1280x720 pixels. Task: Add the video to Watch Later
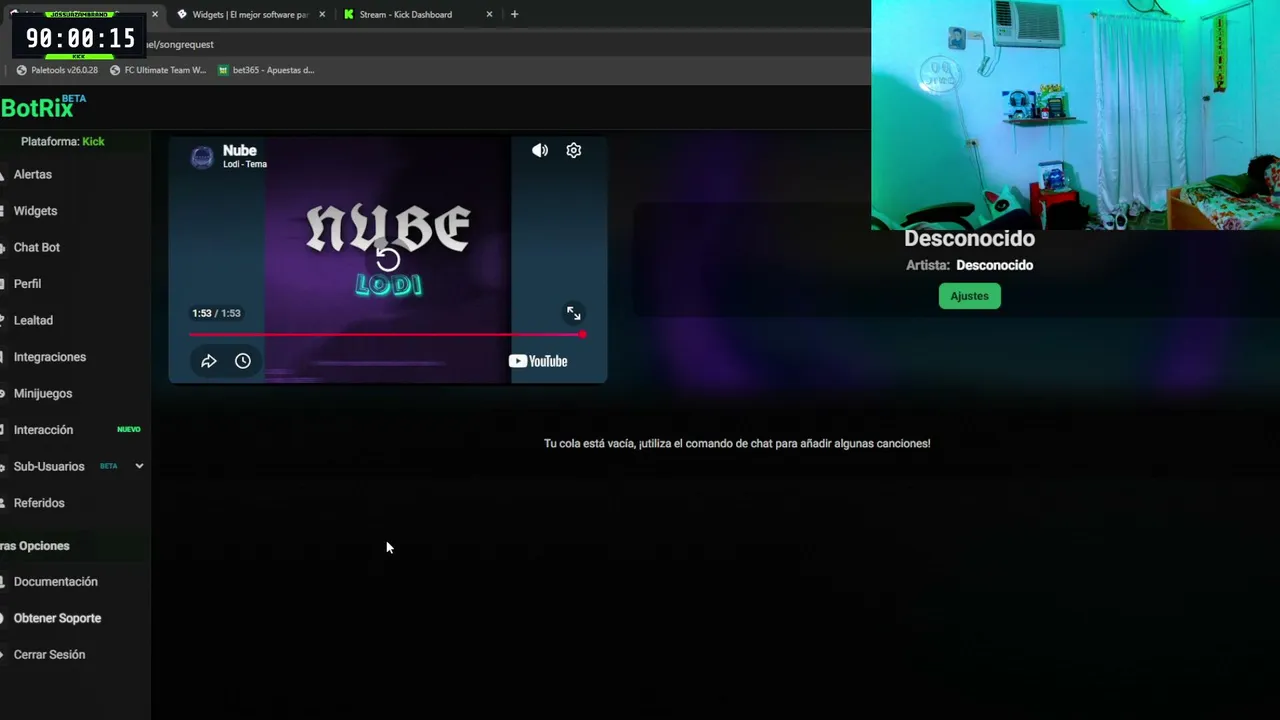[x=243, y=361]
